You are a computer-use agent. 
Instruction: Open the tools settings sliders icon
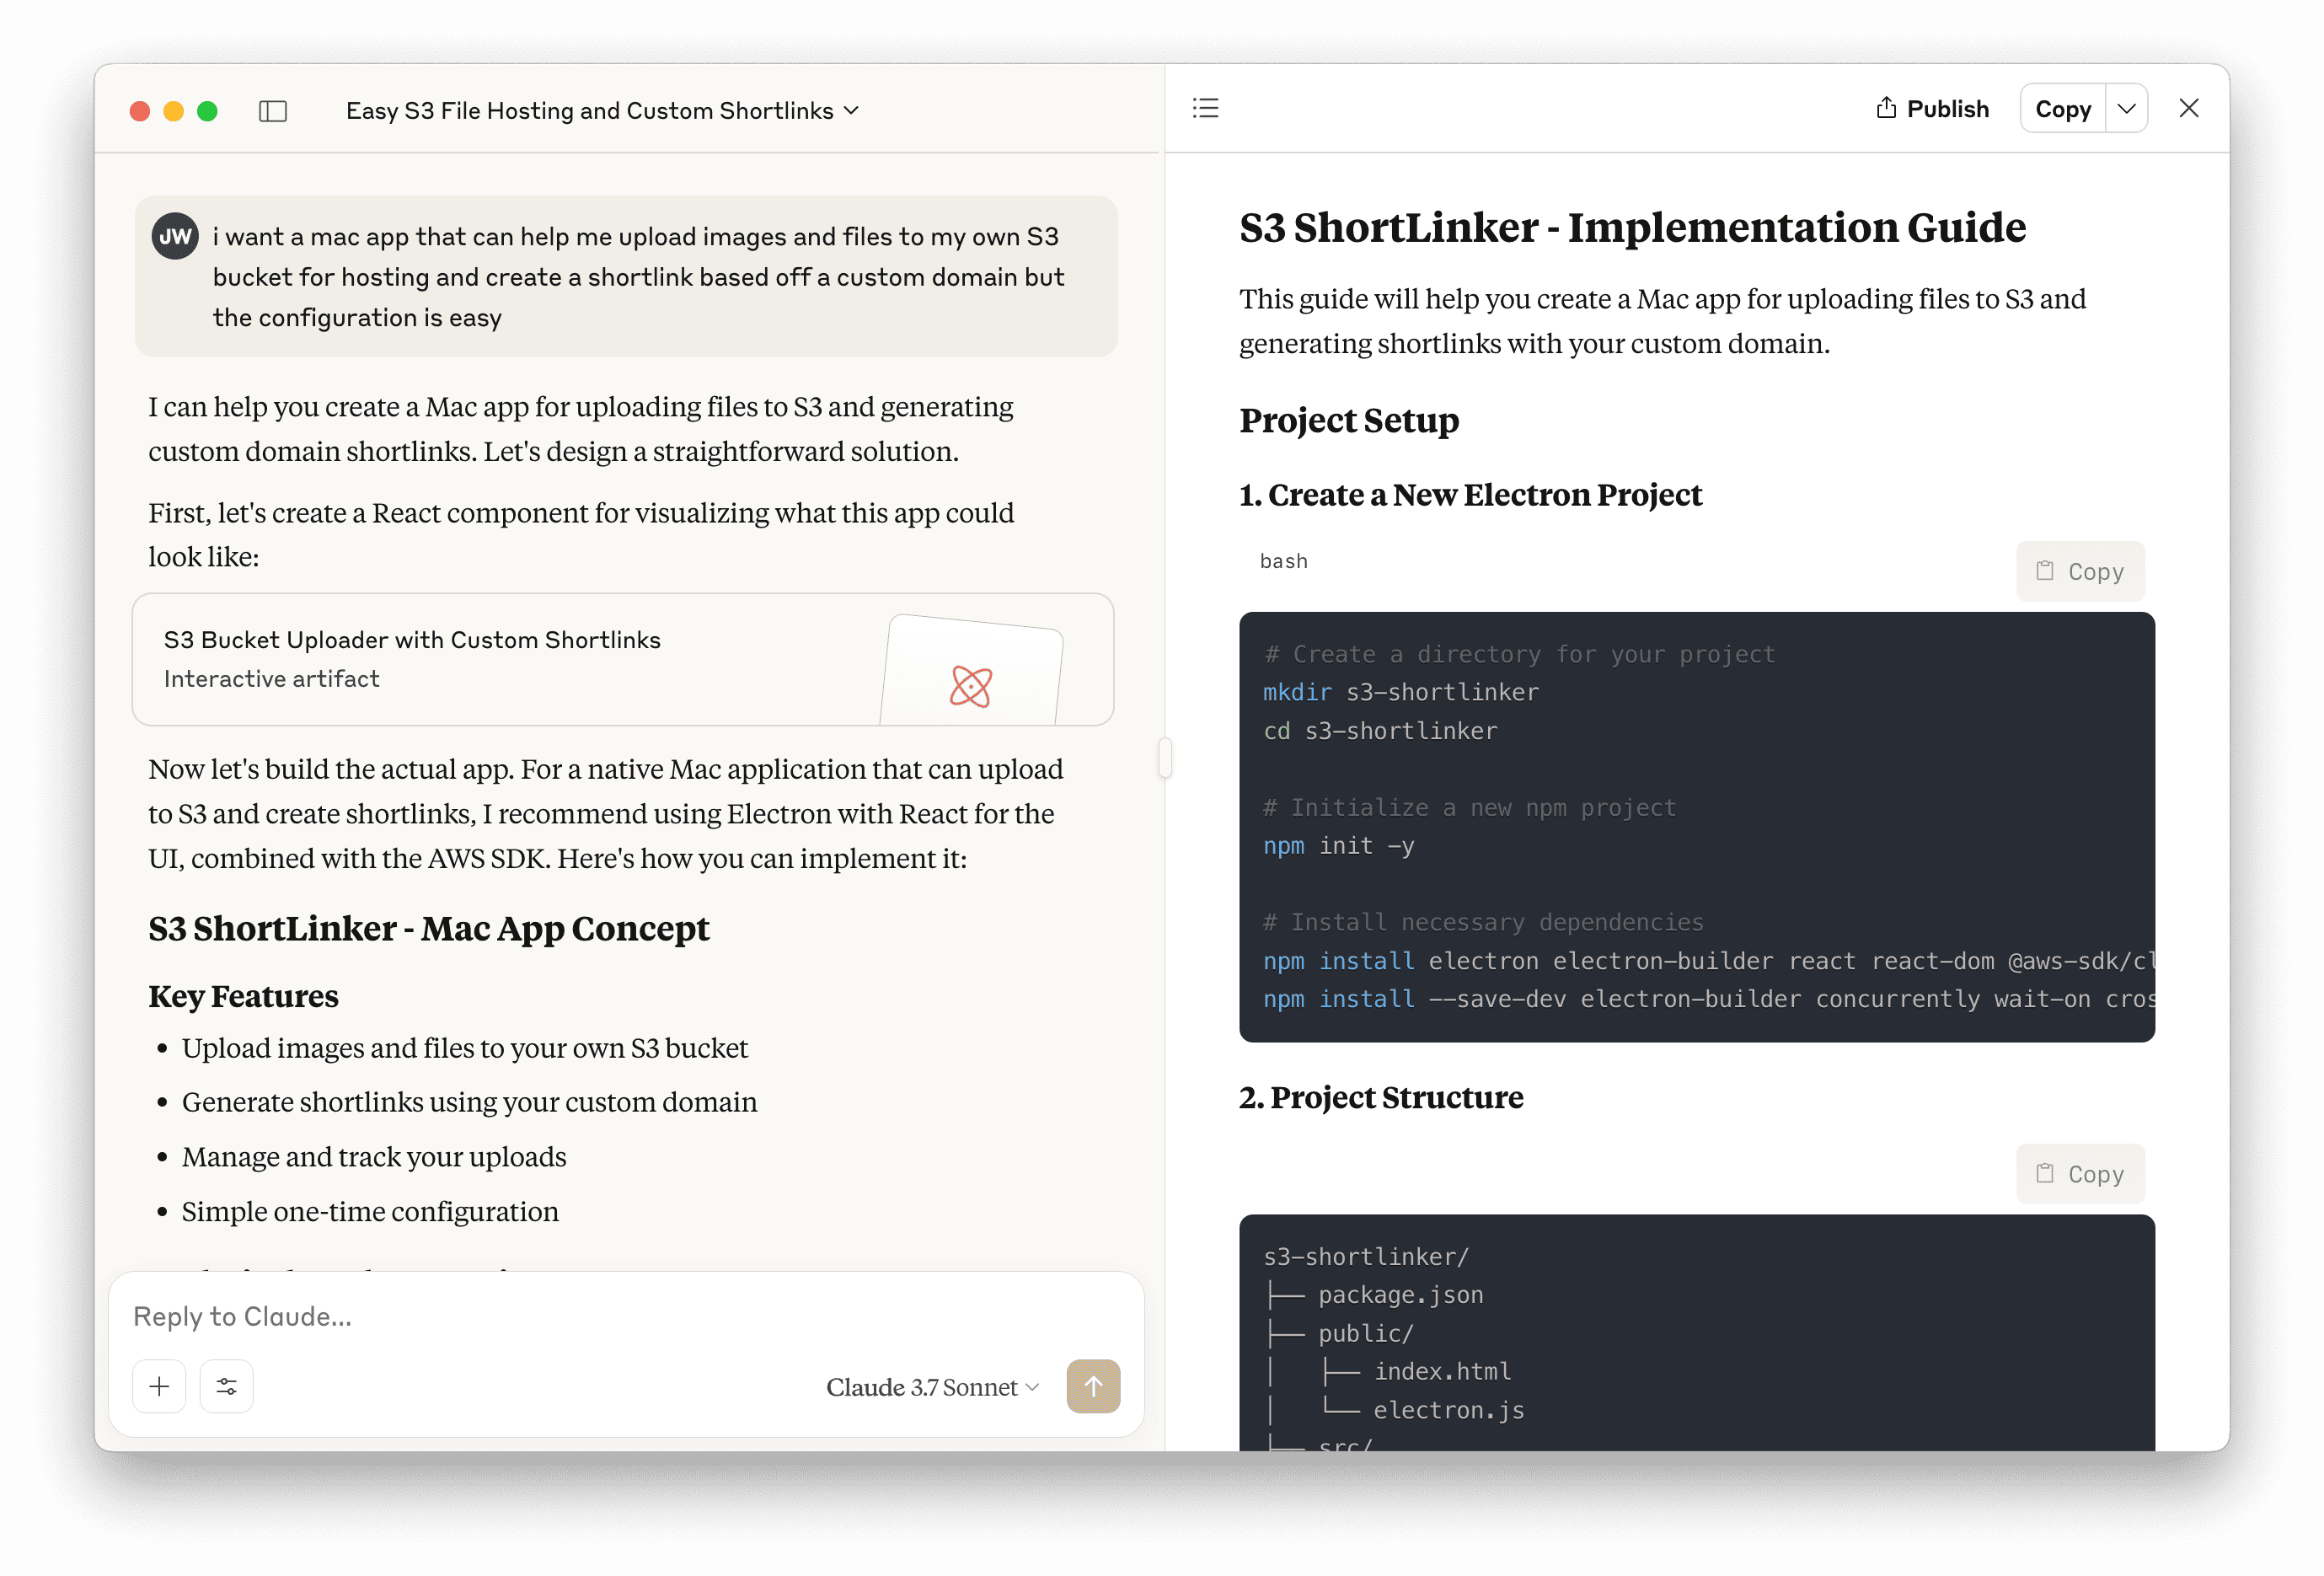point(227,1386)
